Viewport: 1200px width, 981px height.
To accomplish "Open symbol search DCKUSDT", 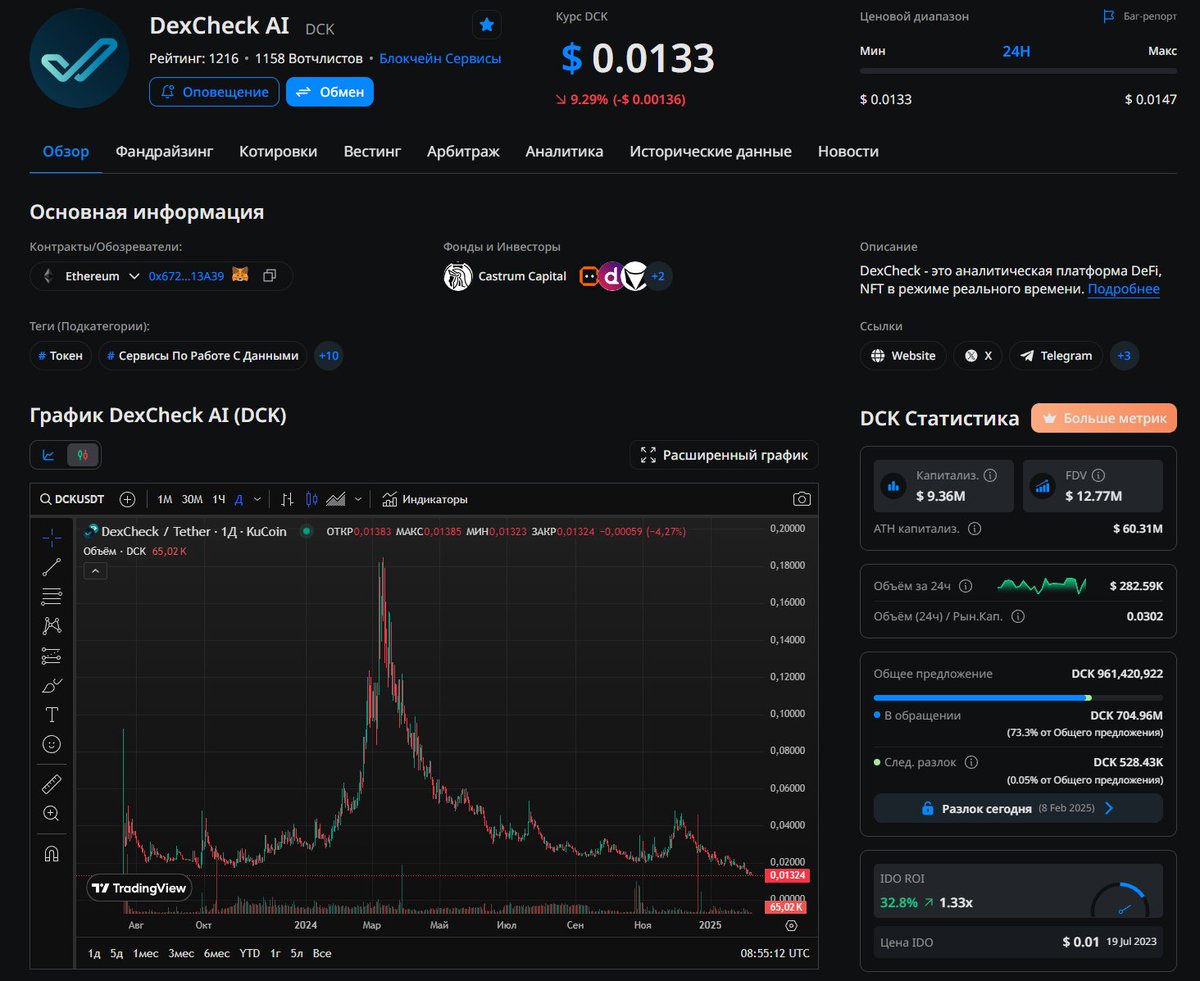I will point(72,499).
